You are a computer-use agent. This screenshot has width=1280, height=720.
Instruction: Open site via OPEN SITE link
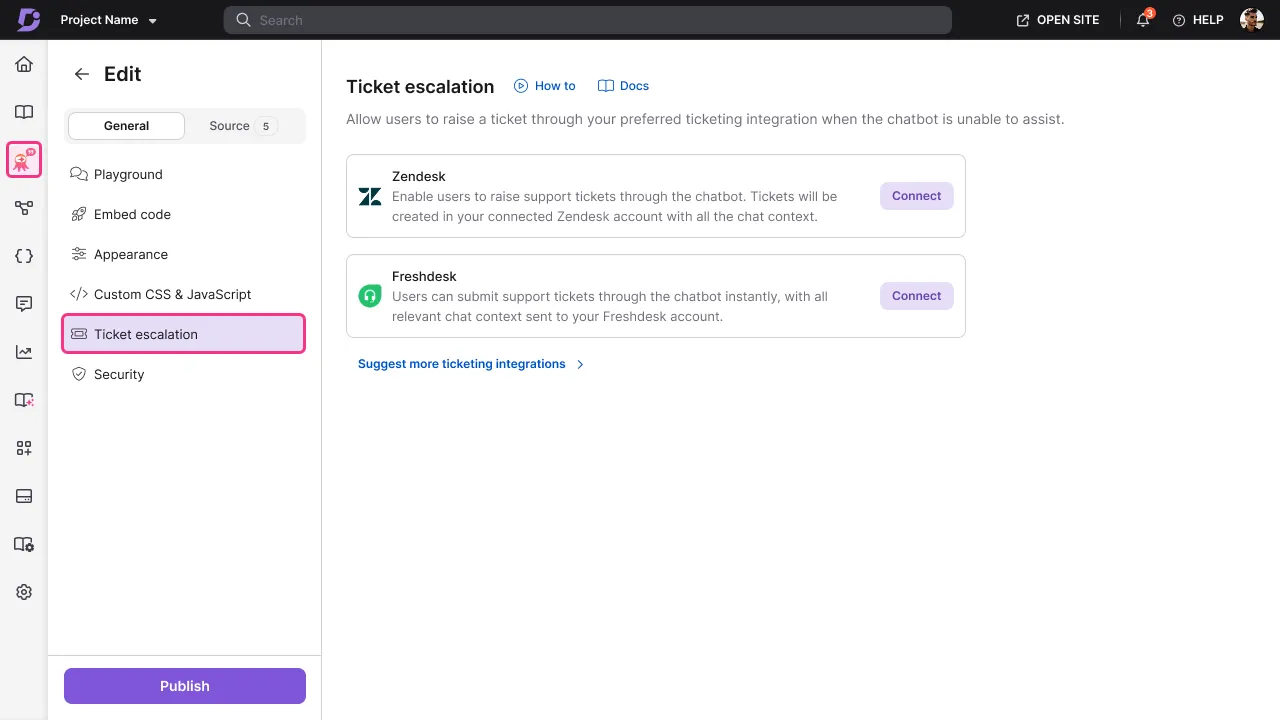click(x=1058, y=20)
